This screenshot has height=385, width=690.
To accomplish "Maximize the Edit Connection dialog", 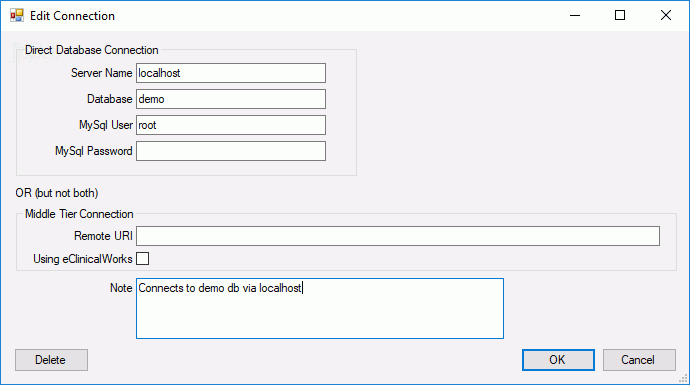I will tap(620, 15).
